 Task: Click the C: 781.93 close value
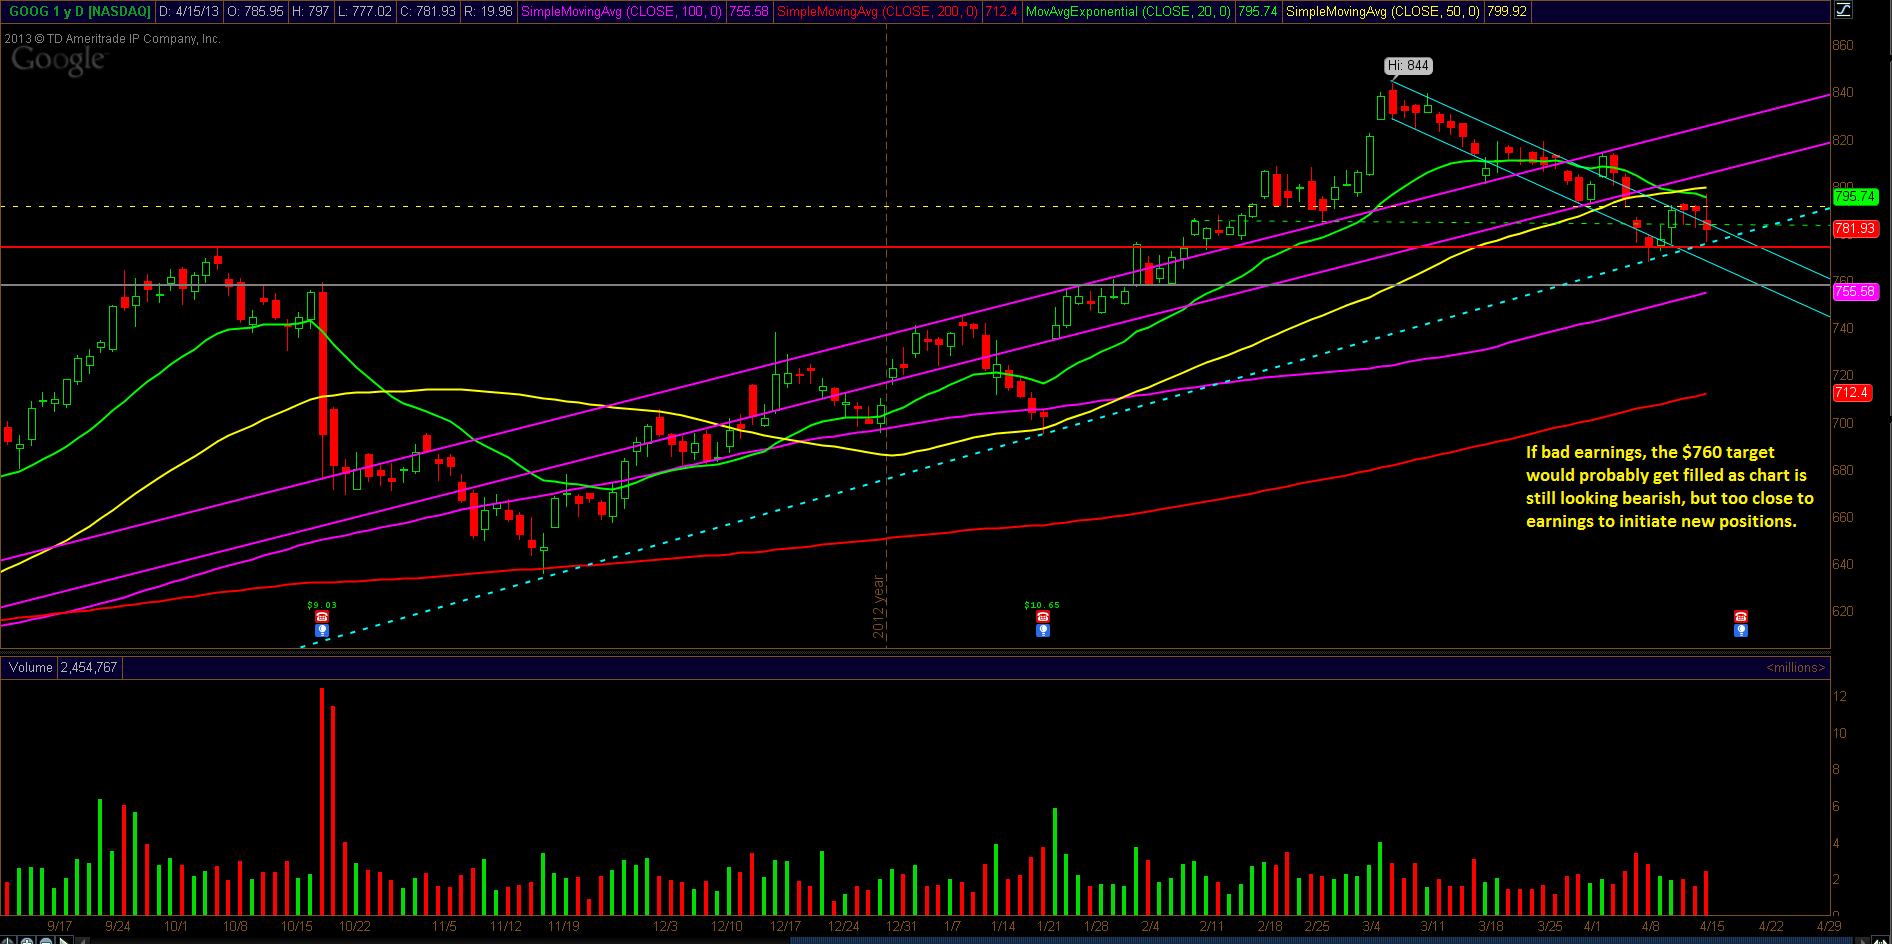point(428,11)
